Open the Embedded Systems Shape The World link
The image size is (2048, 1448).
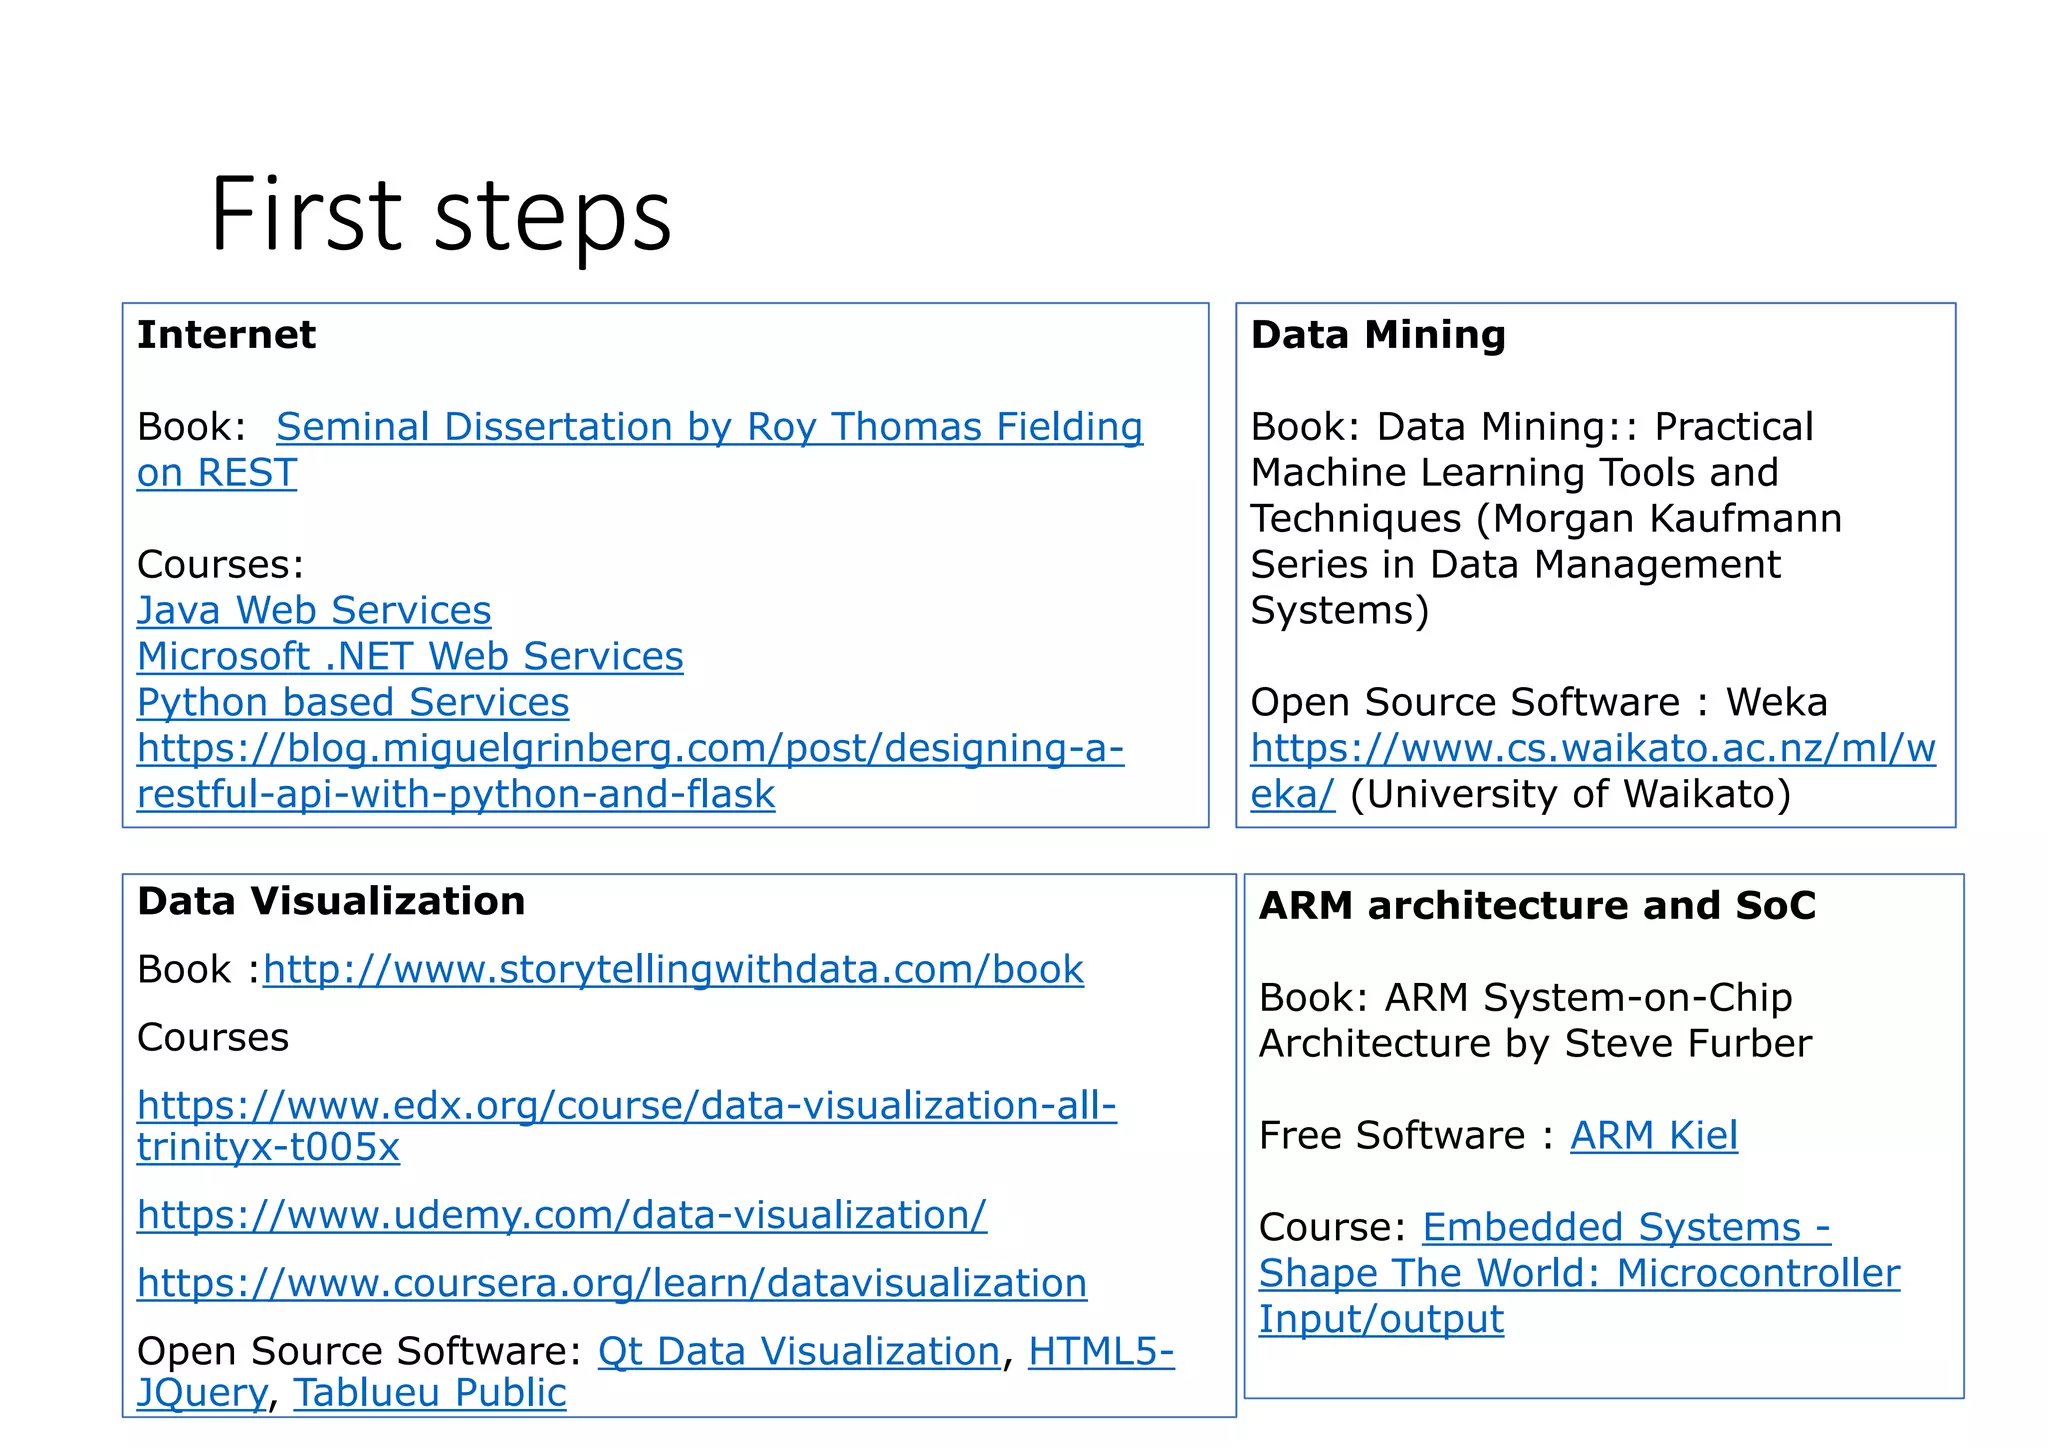[x=1579, y=1273]
